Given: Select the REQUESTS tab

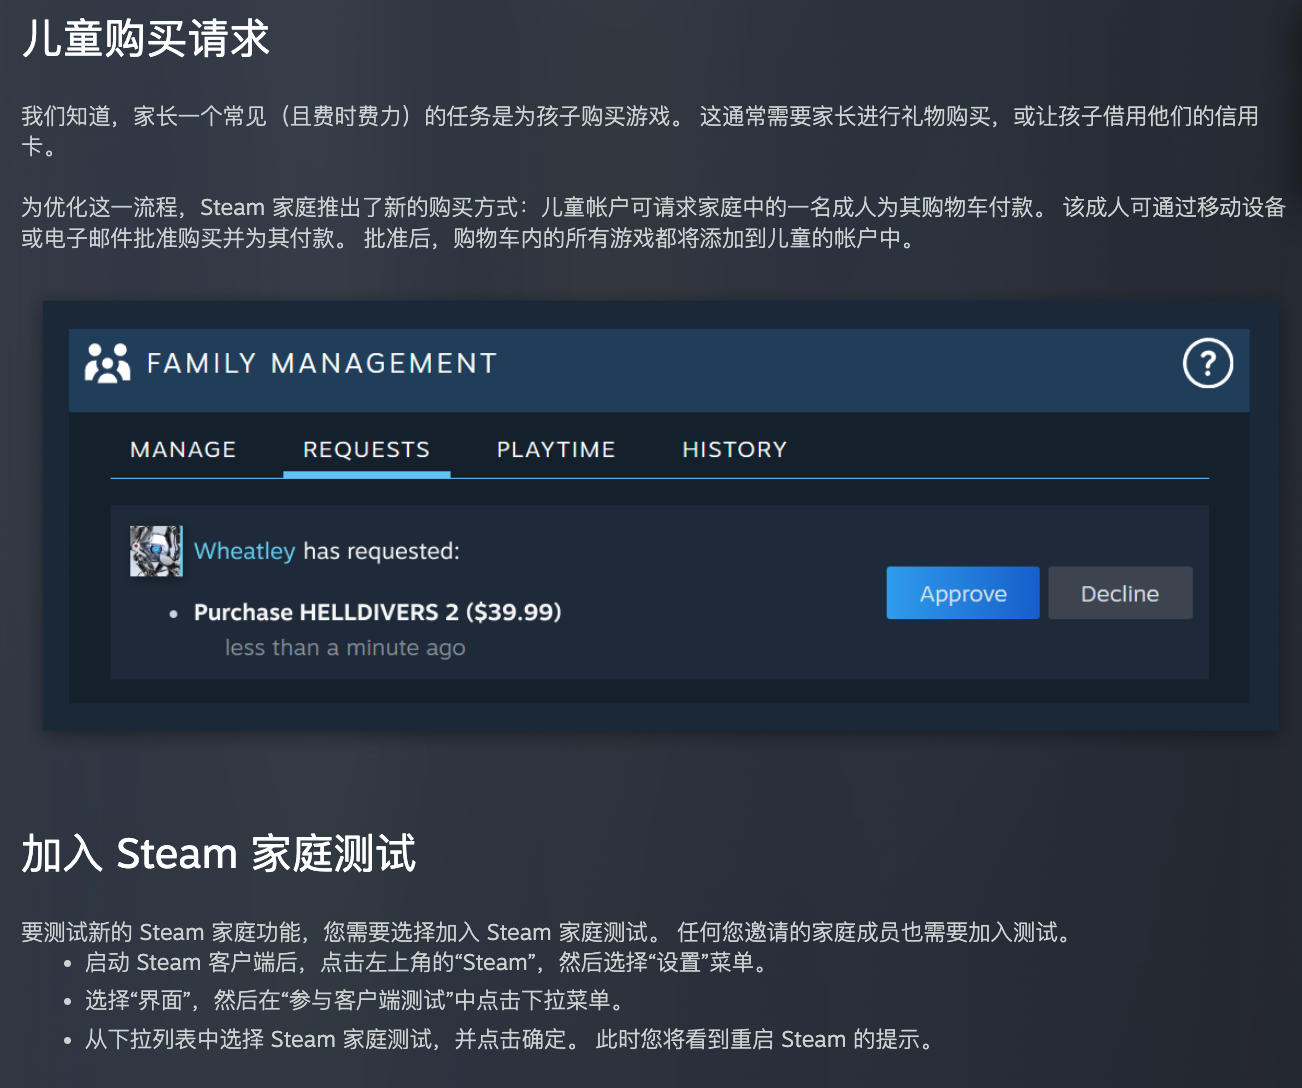Looking at the screenshot, I should click(x=366, y=450).
